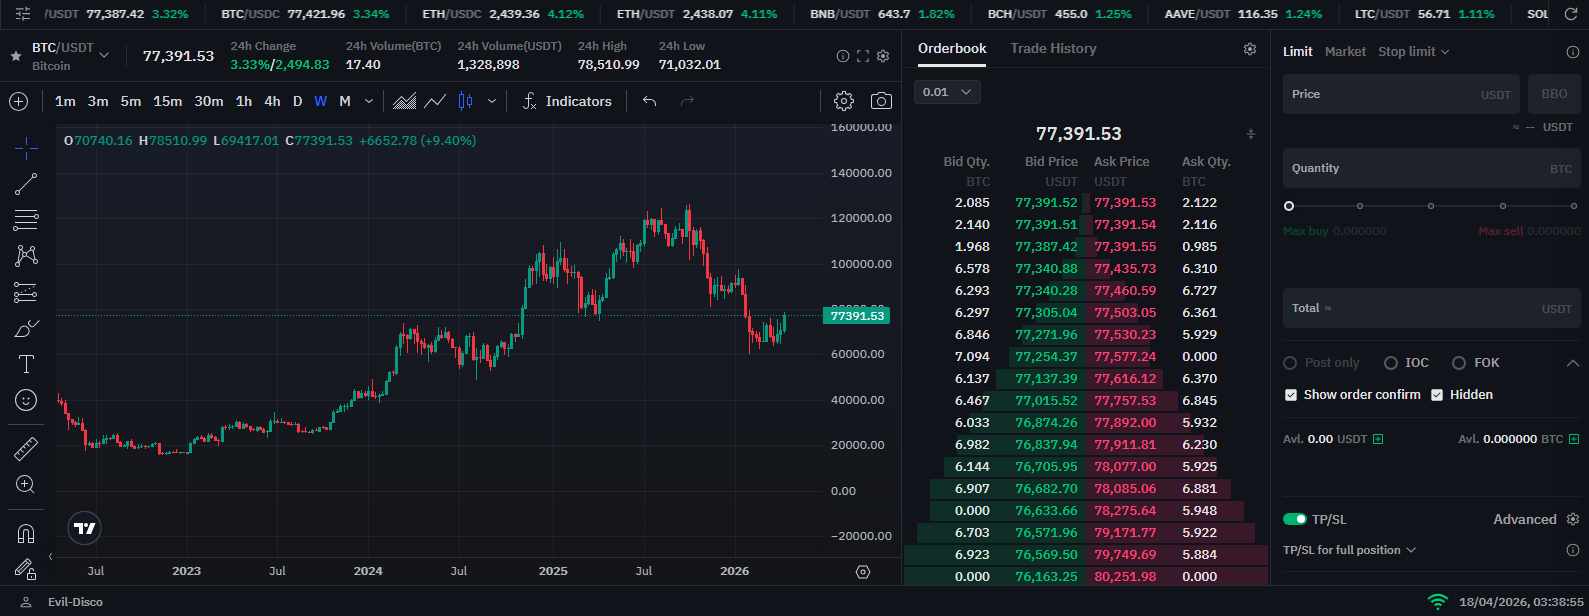Select the Orderbook tab
Screen dimensions: 1589x616
[x=952, y=48]
